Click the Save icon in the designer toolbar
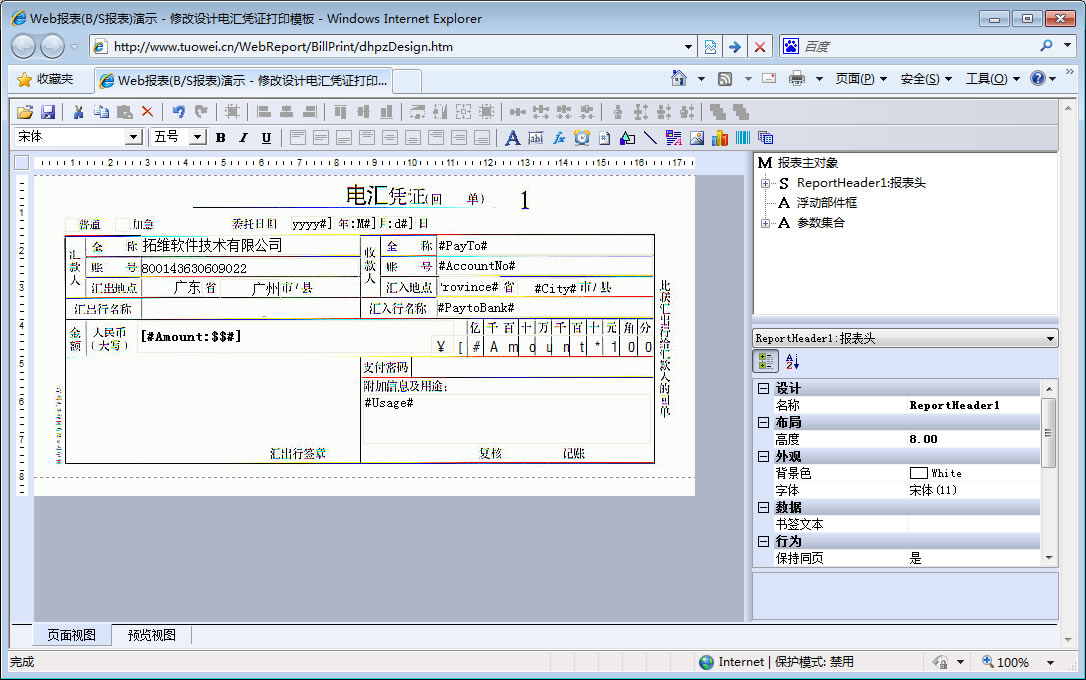This screenshot has width=1086, height=680. click(x=47, y=112)
